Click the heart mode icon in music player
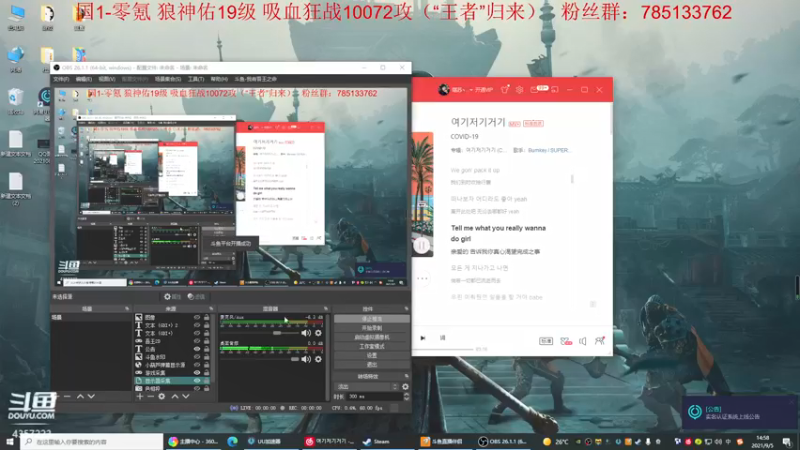Screen dimensions: 800x450 [x=566, y=341]
